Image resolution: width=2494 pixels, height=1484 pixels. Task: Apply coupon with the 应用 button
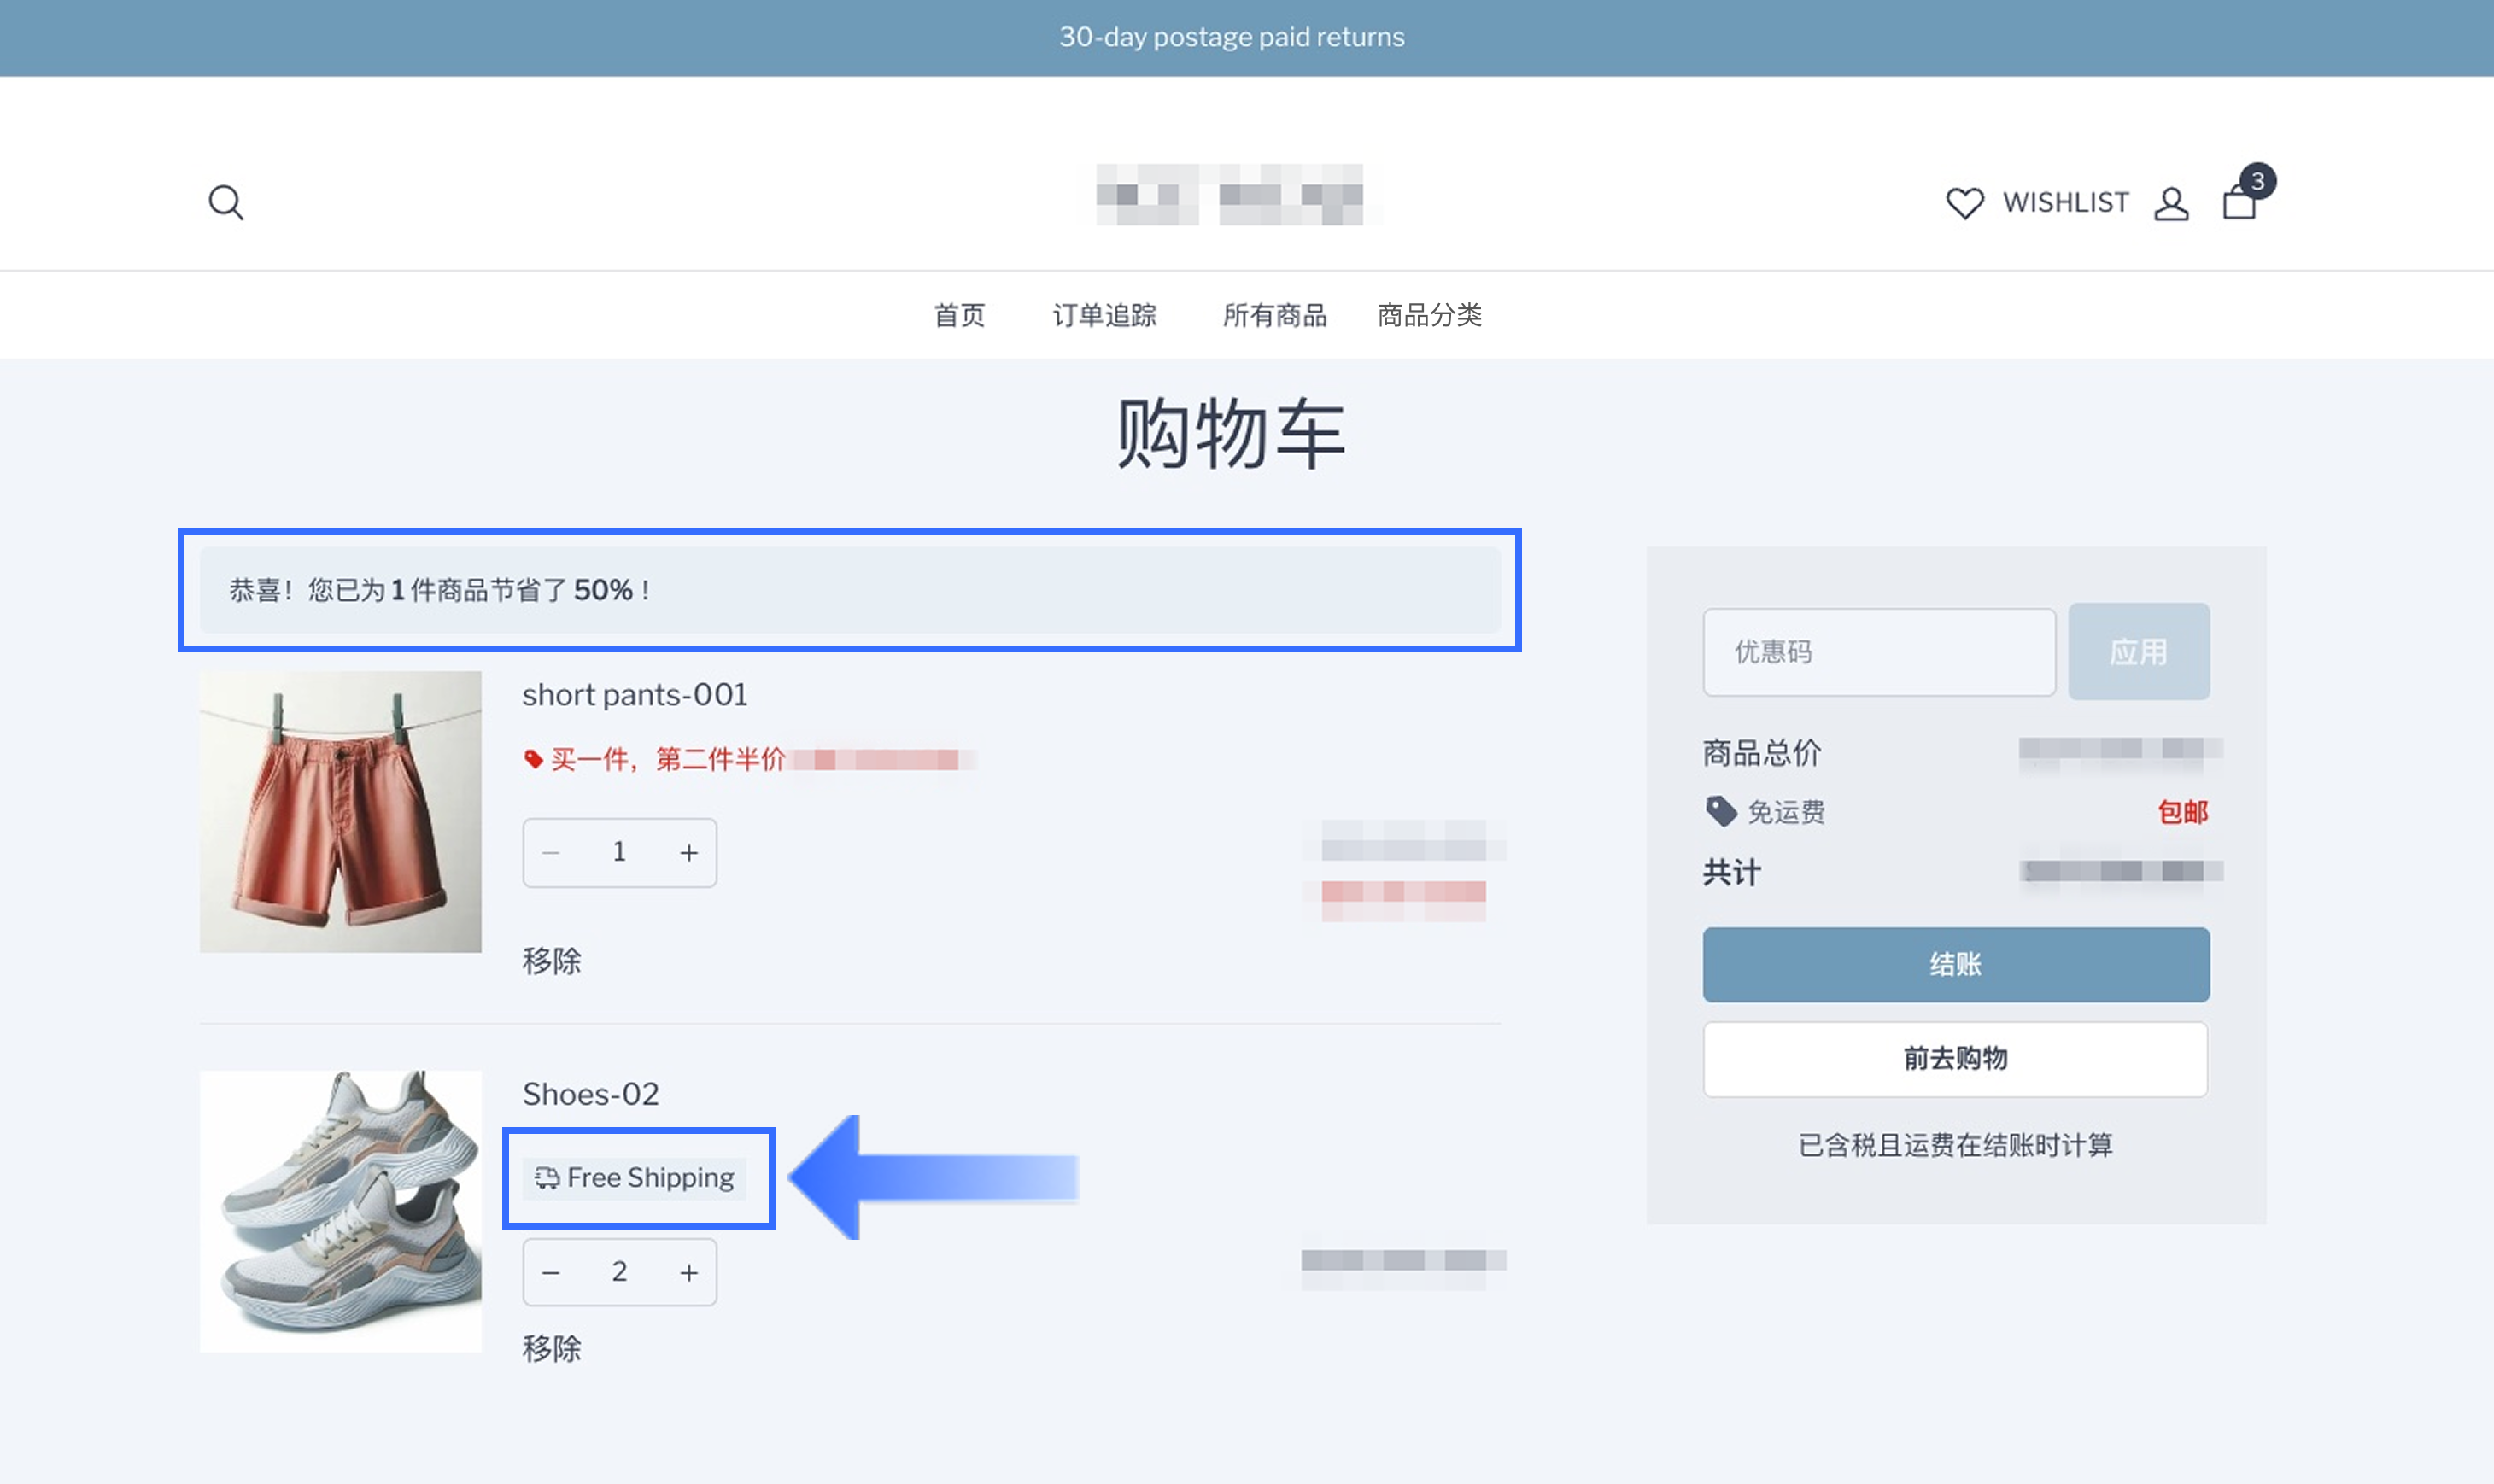[x=2139, y=652]
